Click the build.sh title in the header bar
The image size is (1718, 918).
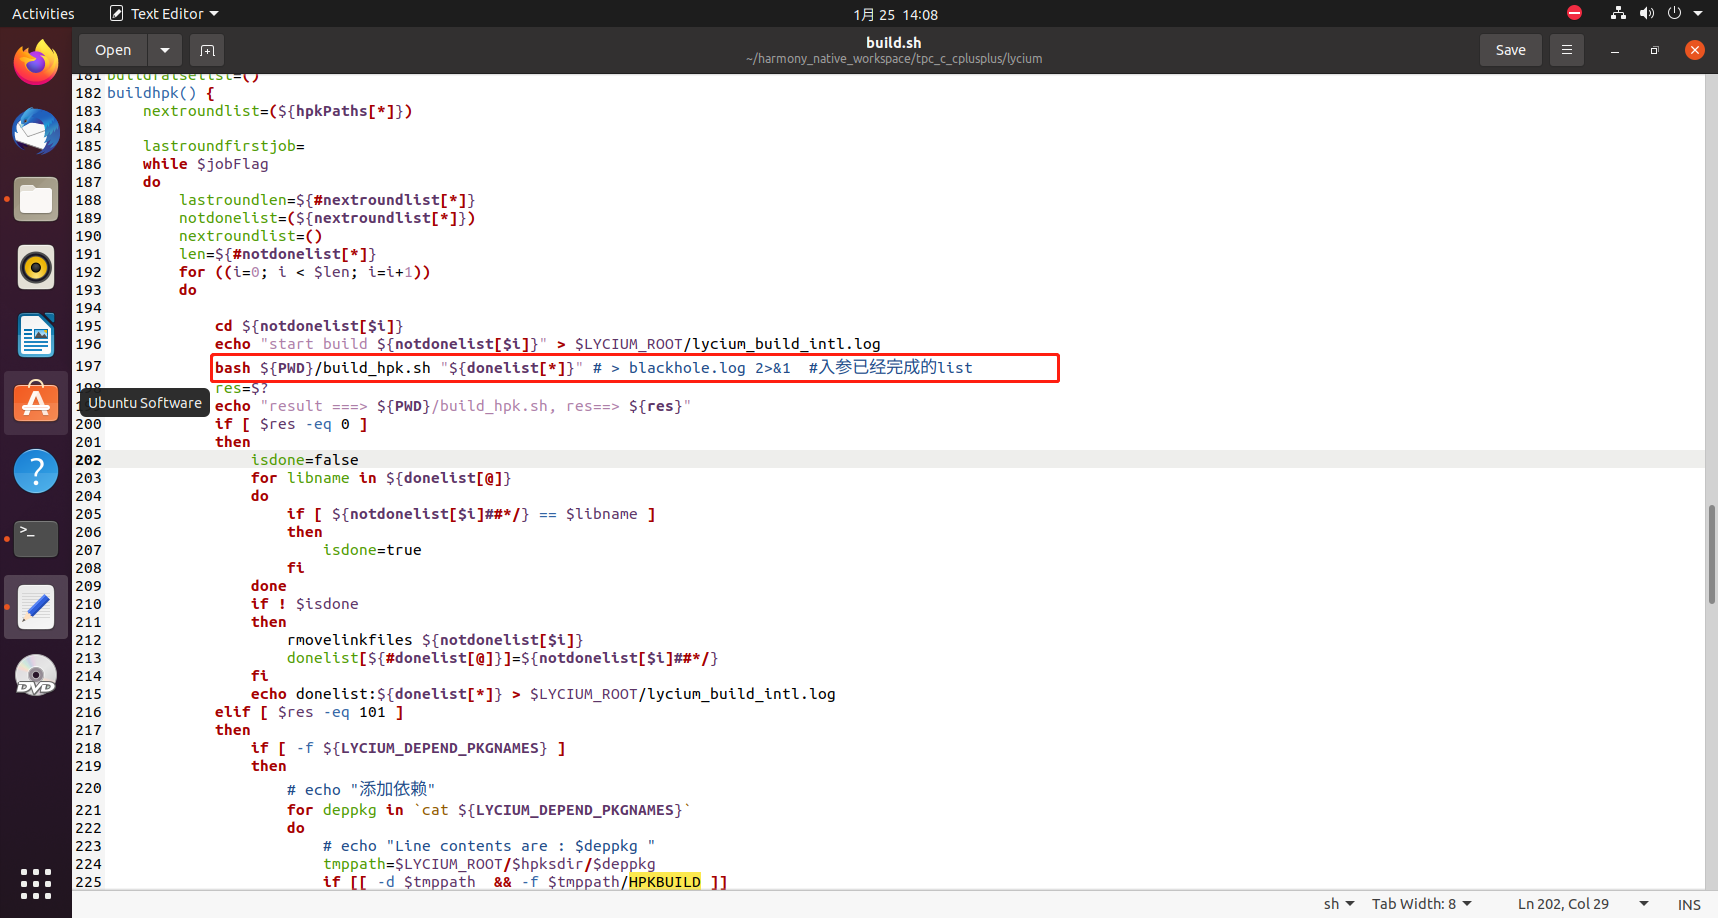(x=893, y=42)
